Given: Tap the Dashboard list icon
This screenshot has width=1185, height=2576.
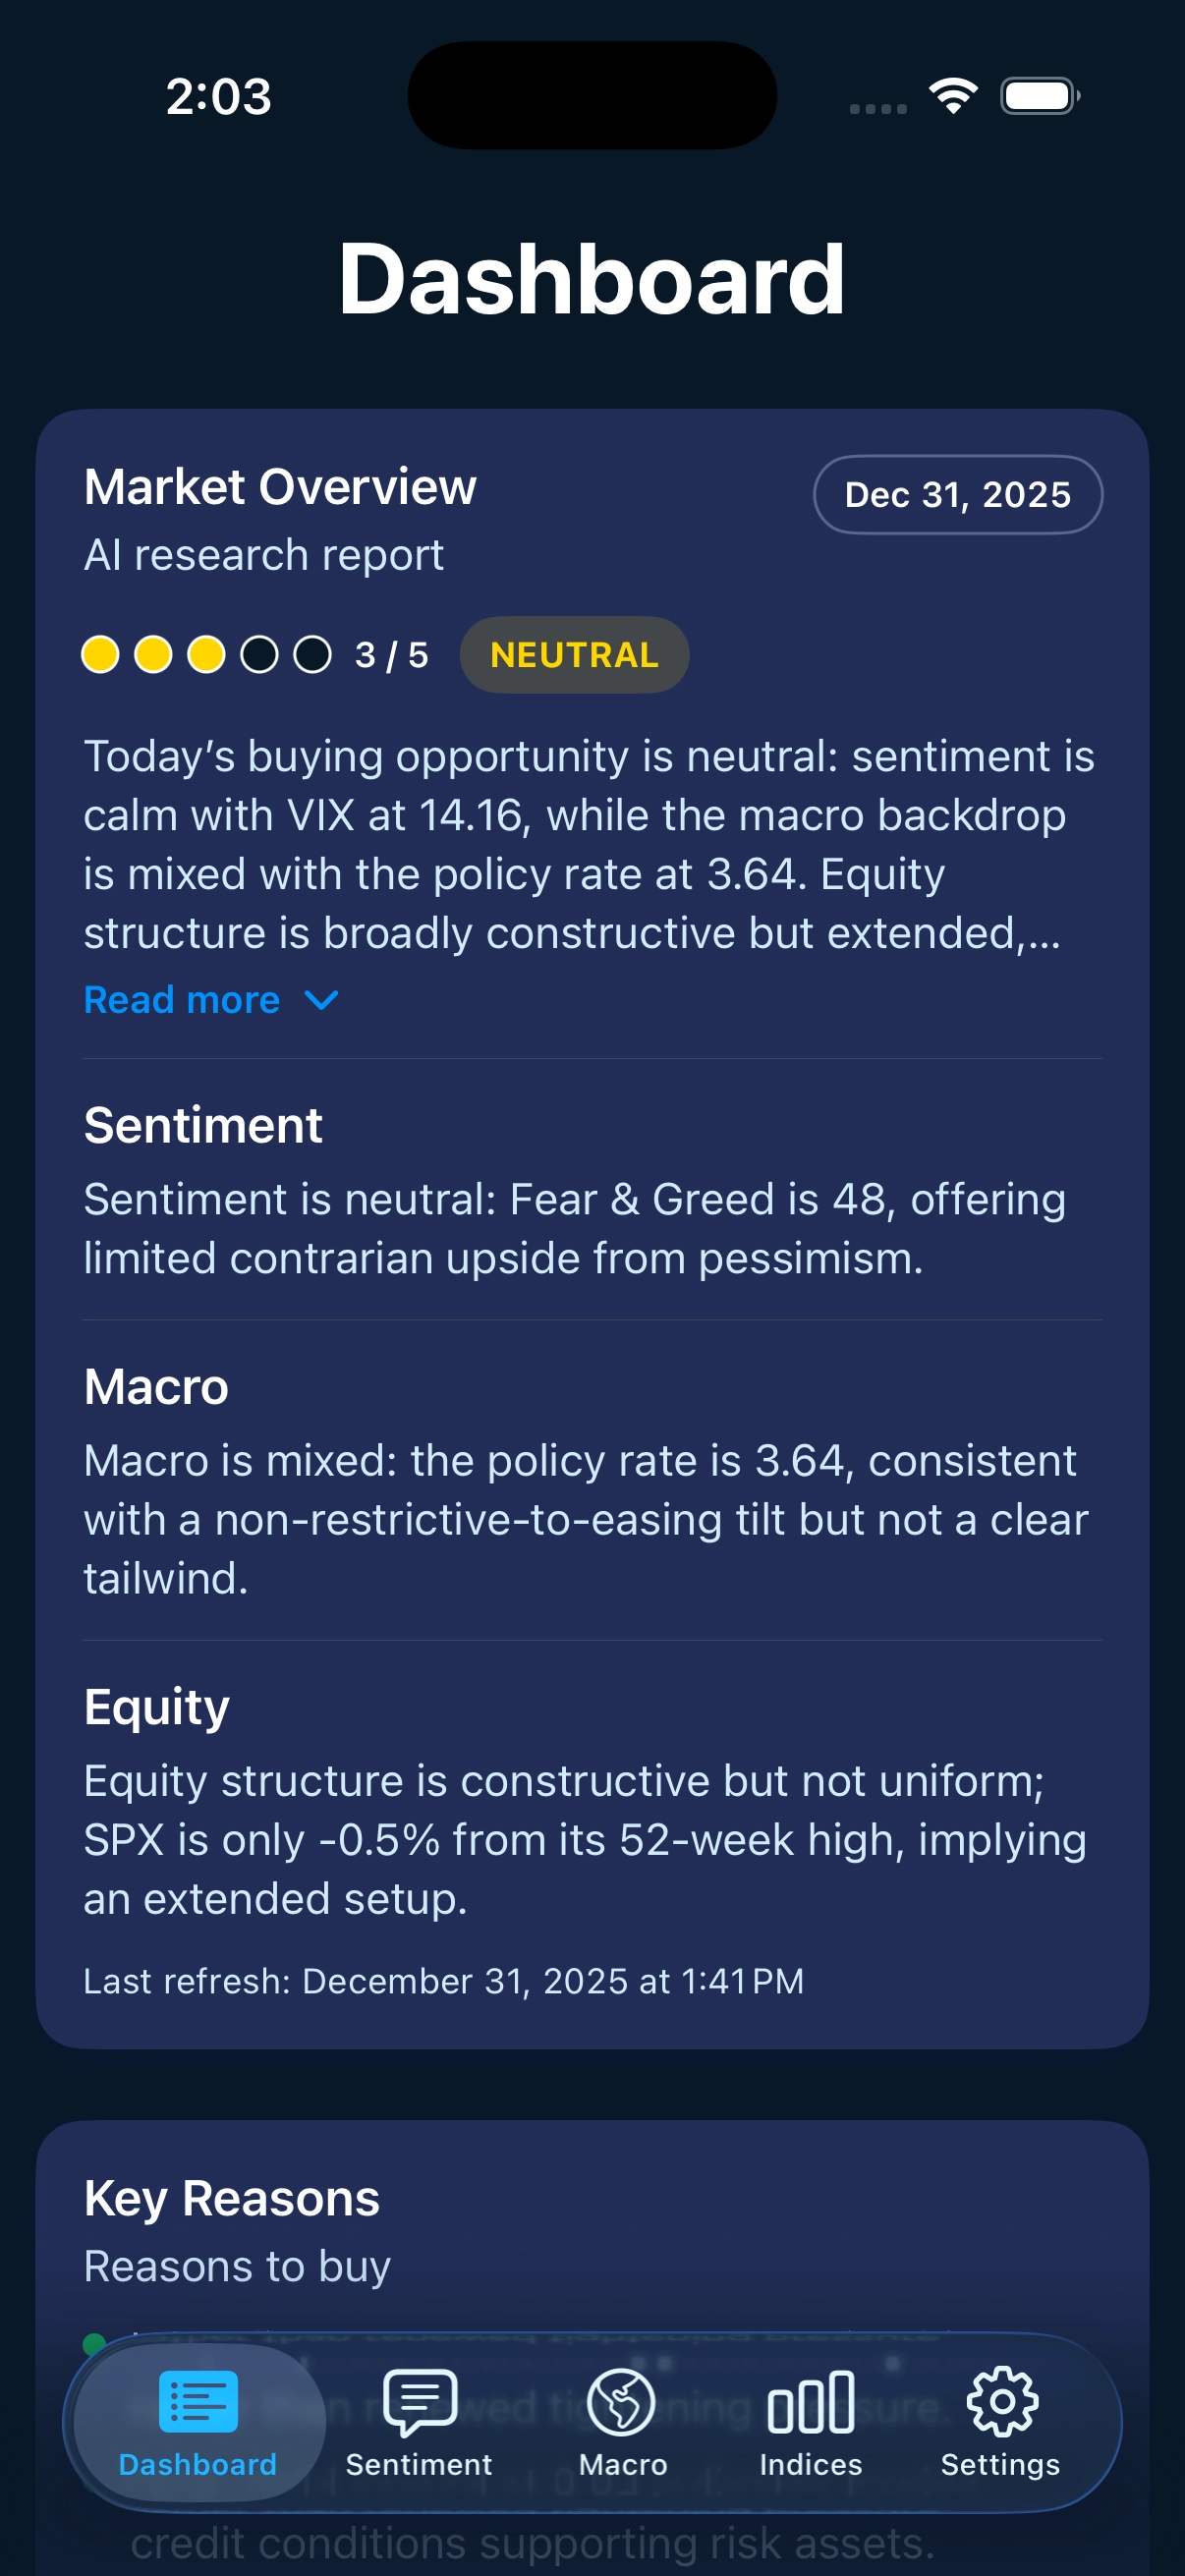Looking at the screenshot, I should click(x=198, y=2400).
